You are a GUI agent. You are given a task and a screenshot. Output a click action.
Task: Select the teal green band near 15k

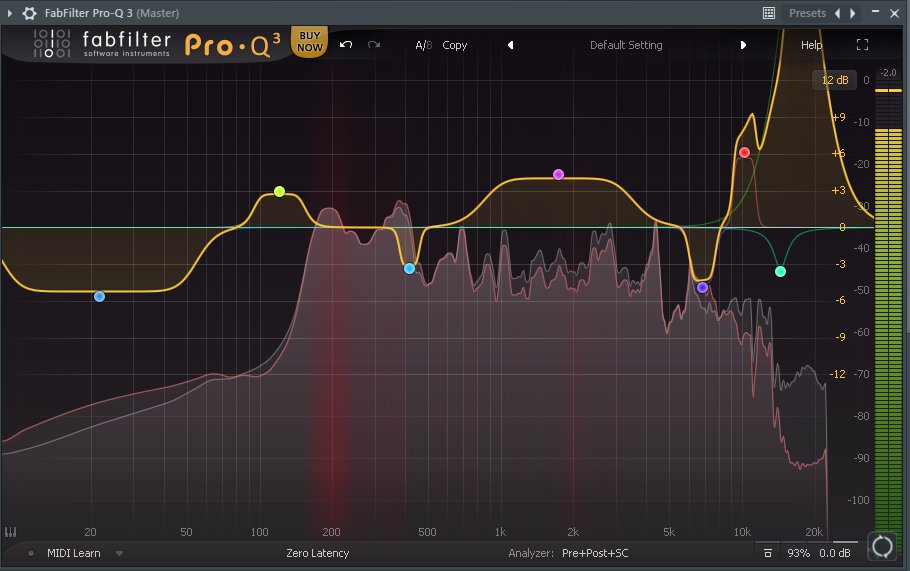pyautogui.click(x=781, y=272)
